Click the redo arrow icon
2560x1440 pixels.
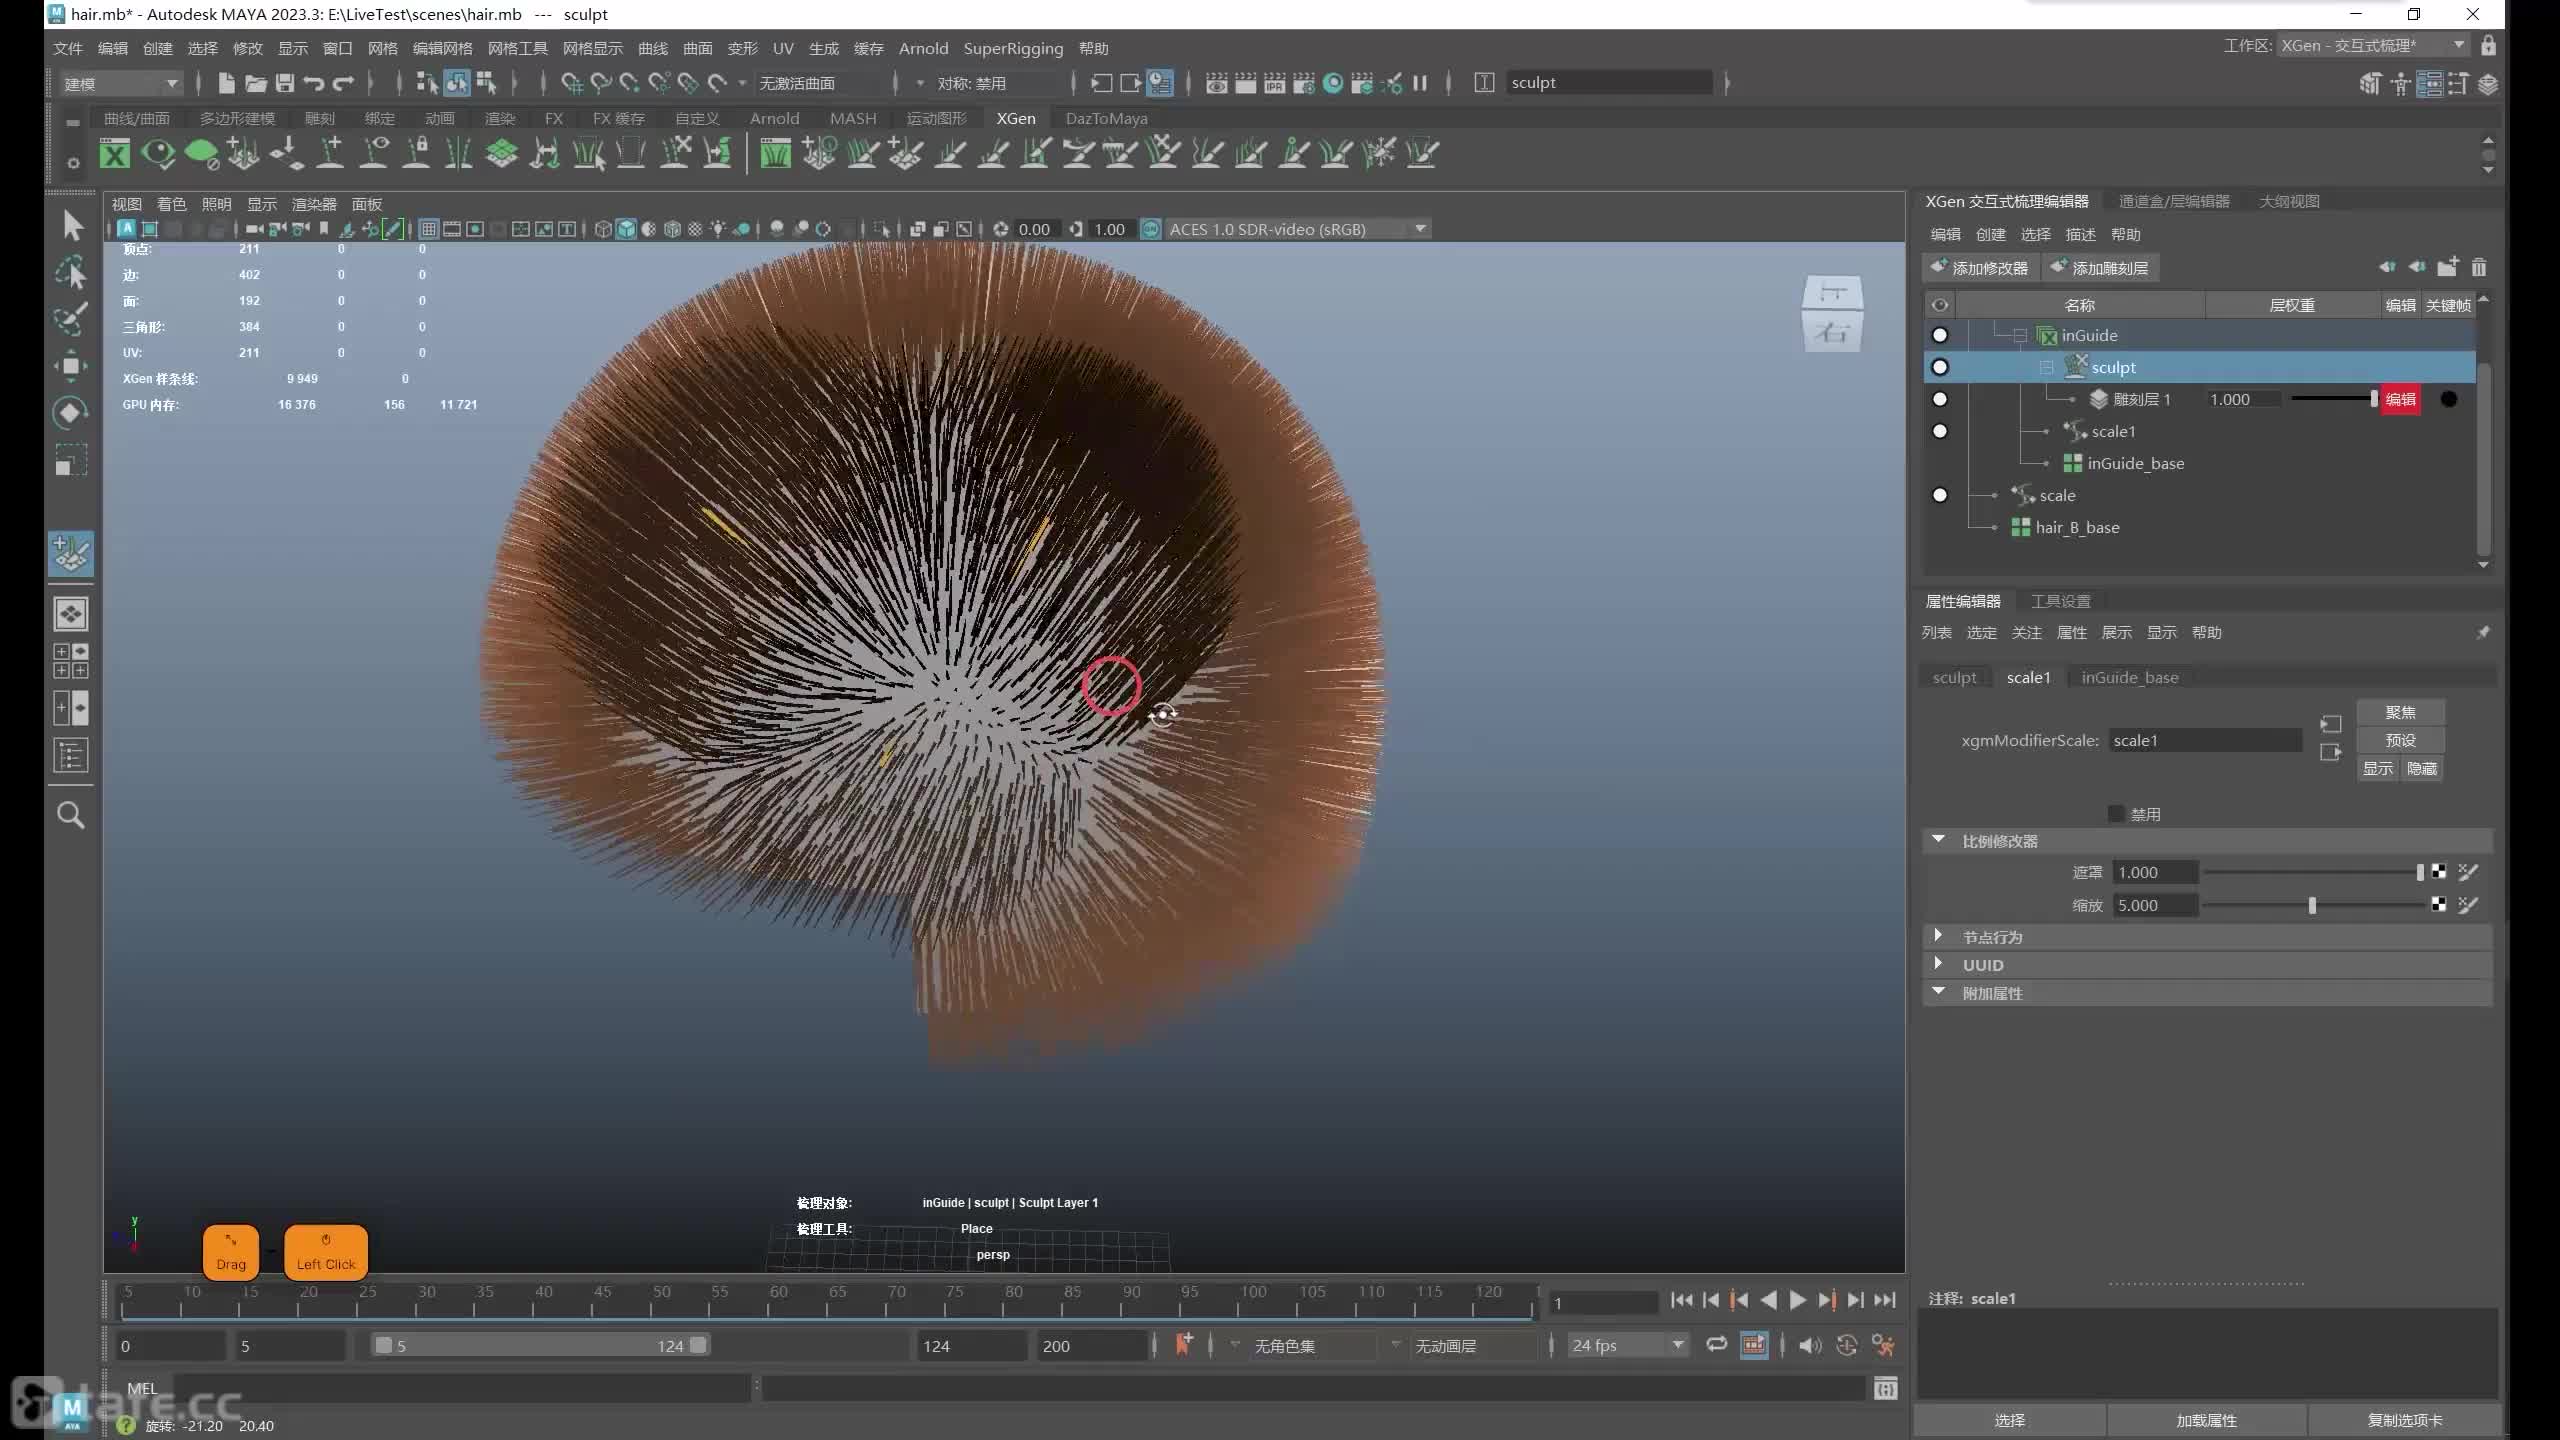coord(343,83)
